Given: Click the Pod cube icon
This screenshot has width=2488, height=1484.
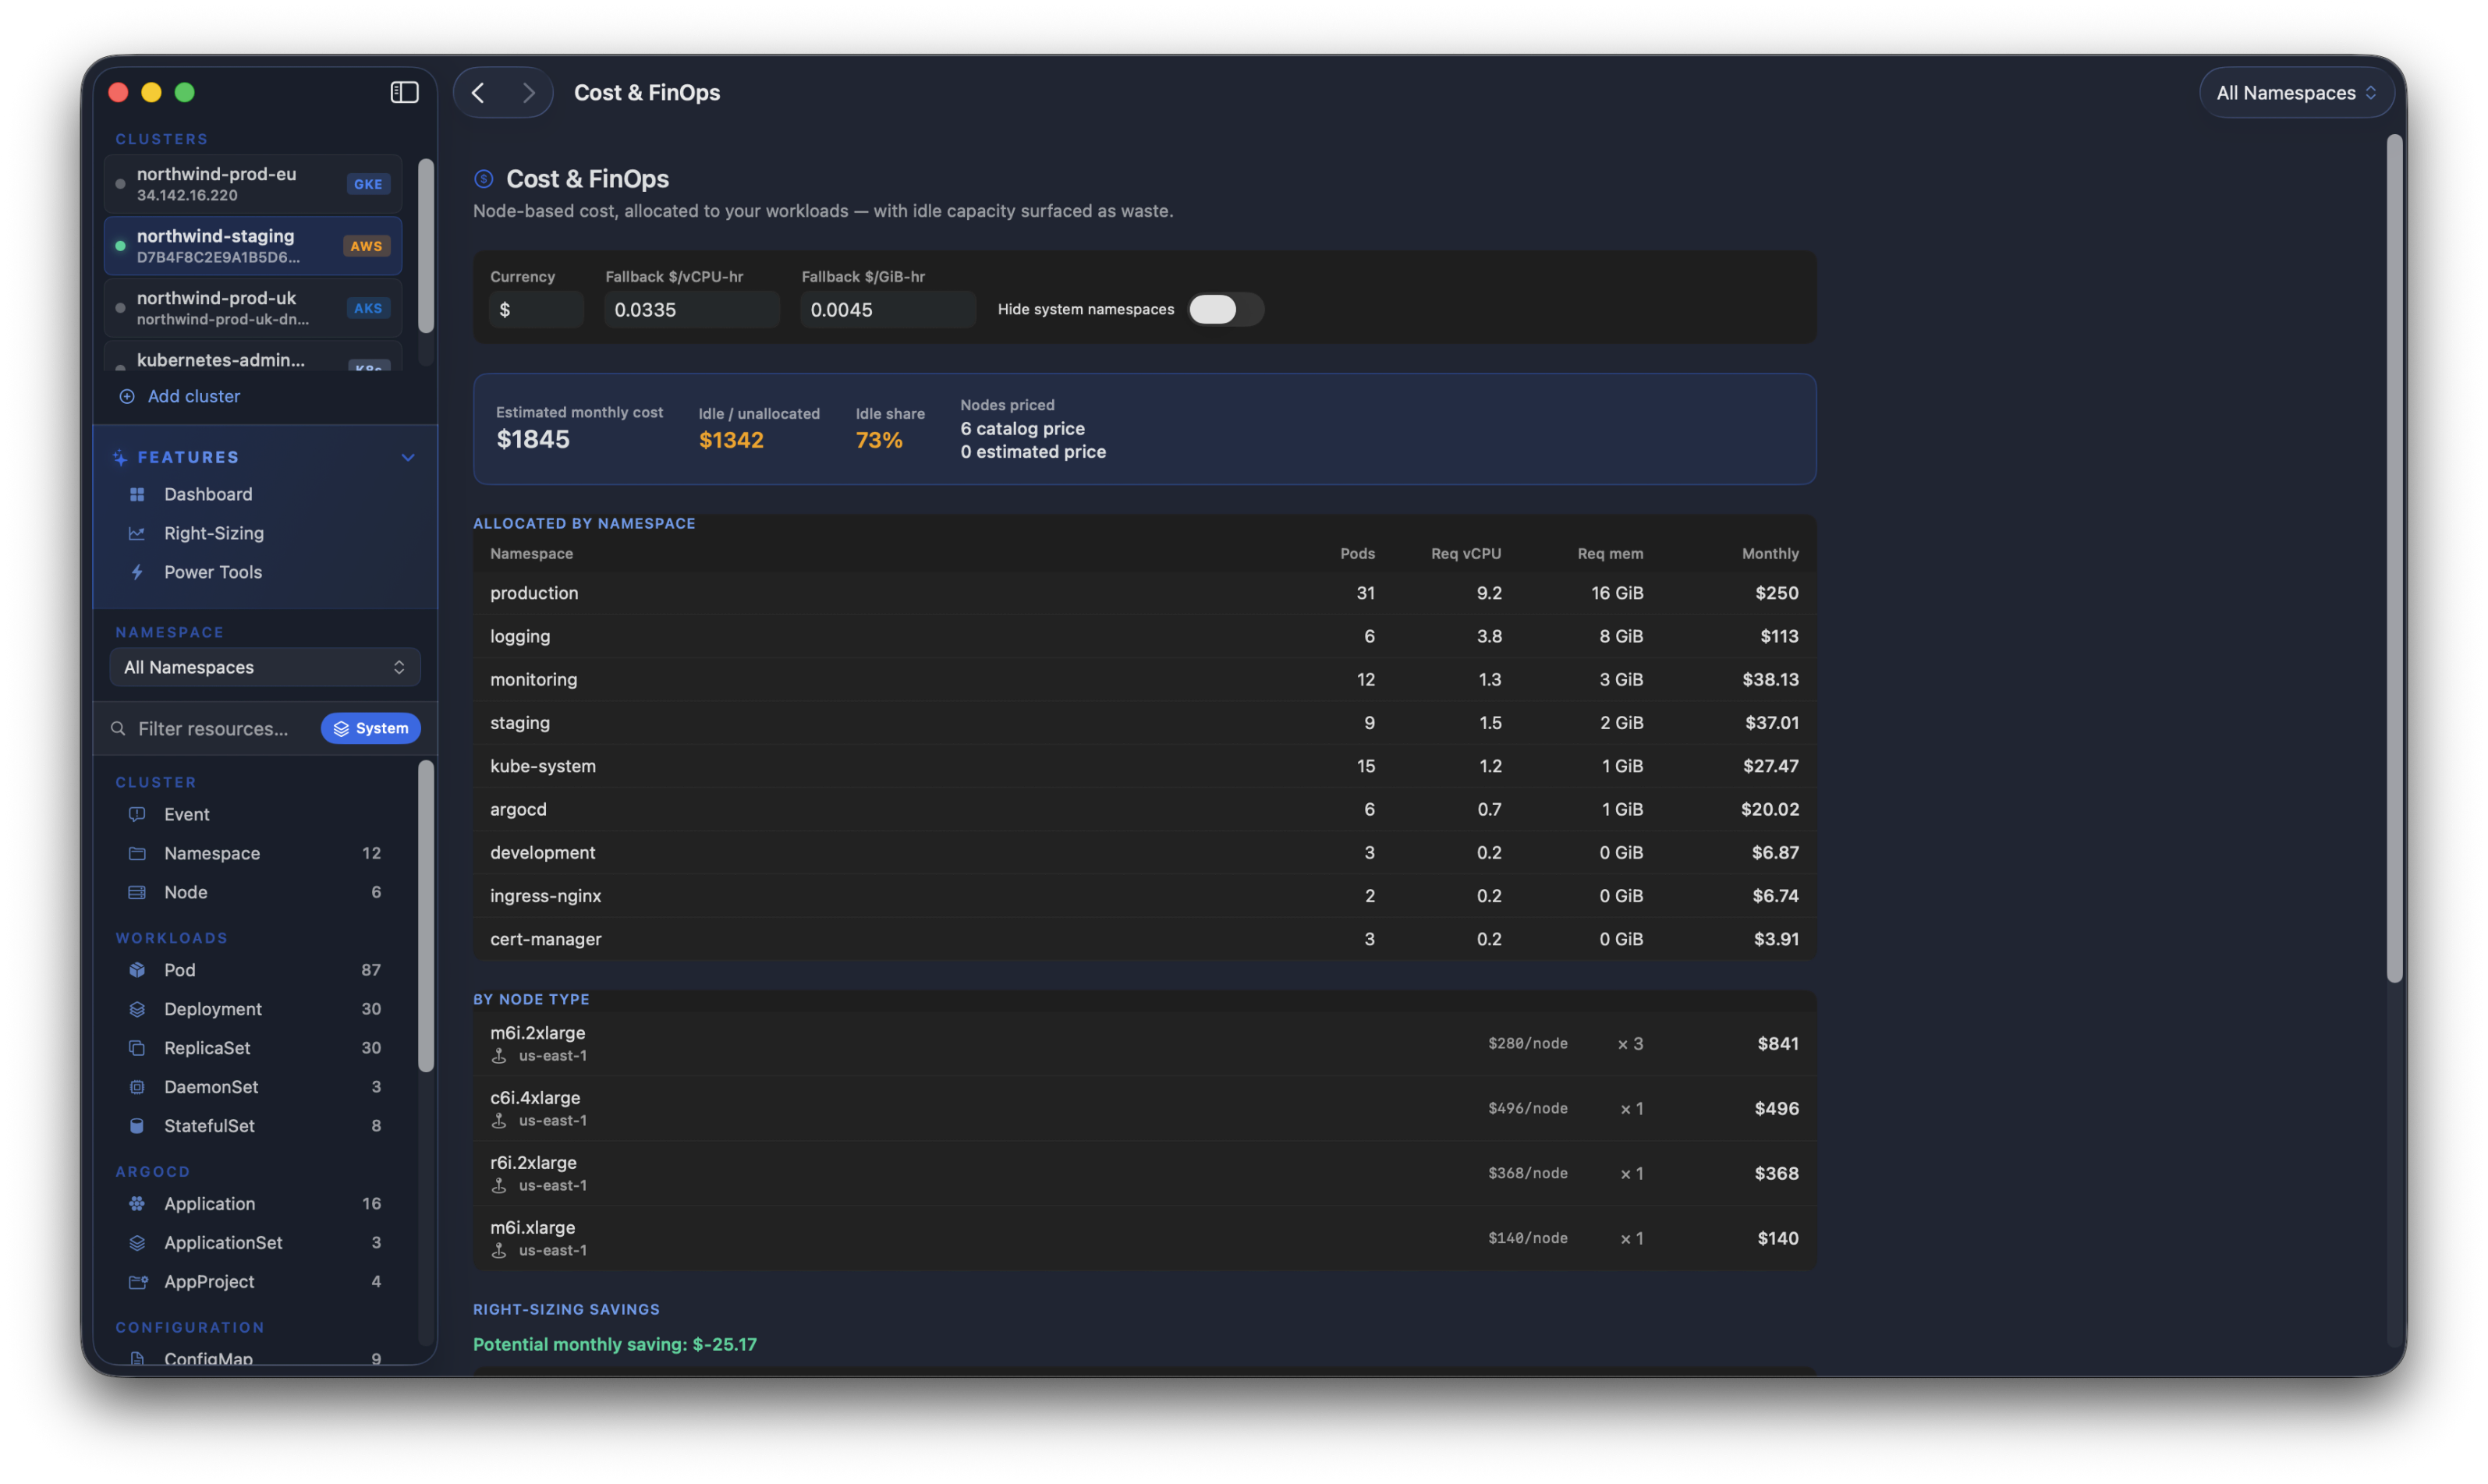Looking at the screenshot, I should [137, 970].
